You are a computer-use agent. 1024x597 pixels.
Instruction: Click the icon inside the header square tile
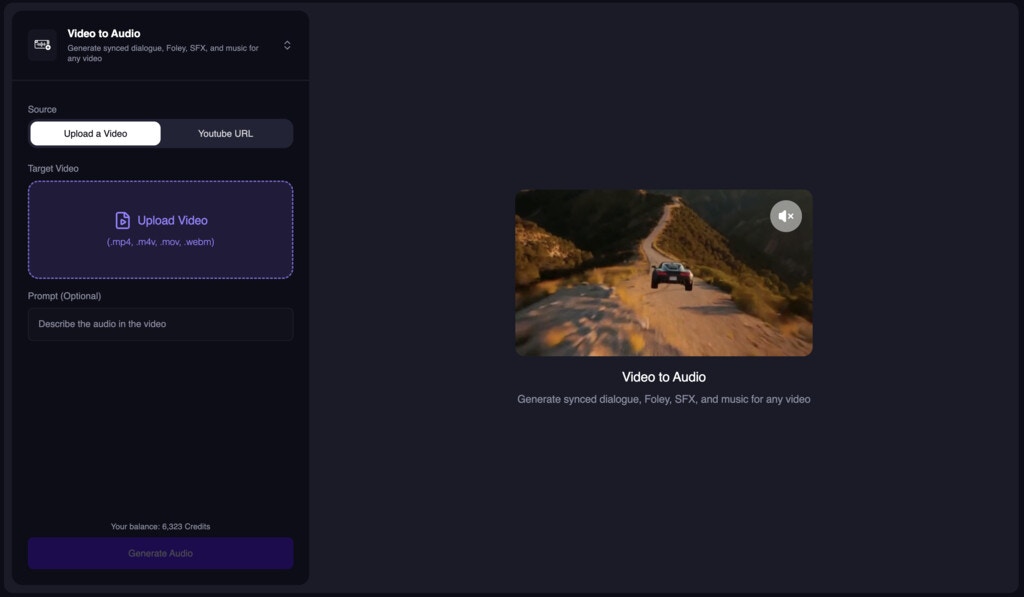[41, 45]
